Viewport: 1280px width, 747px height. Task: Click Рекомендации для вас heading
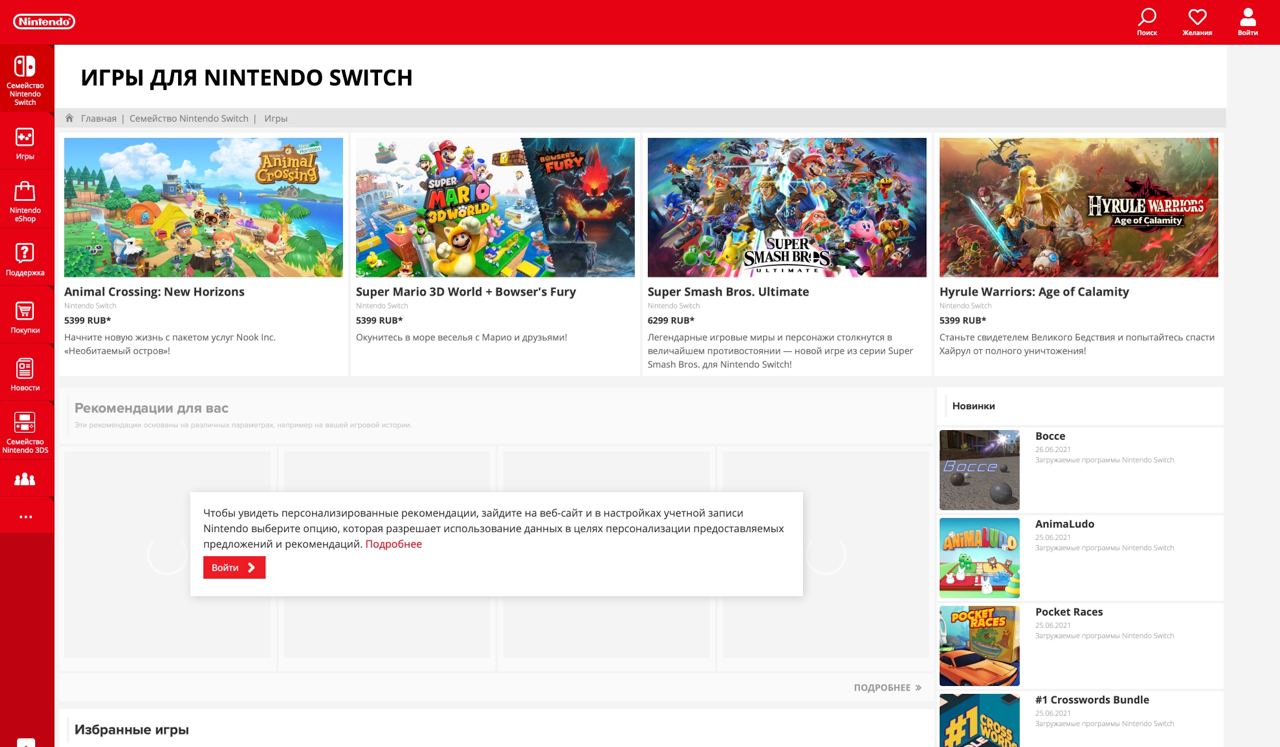(x=151, y=408)
